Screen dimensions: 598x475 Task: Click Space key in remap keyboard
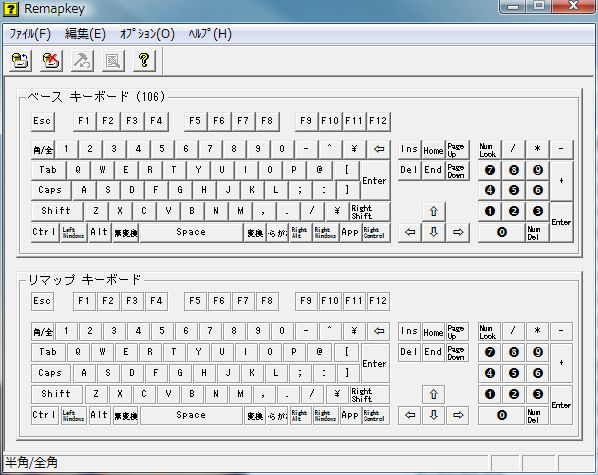point(191,415)
